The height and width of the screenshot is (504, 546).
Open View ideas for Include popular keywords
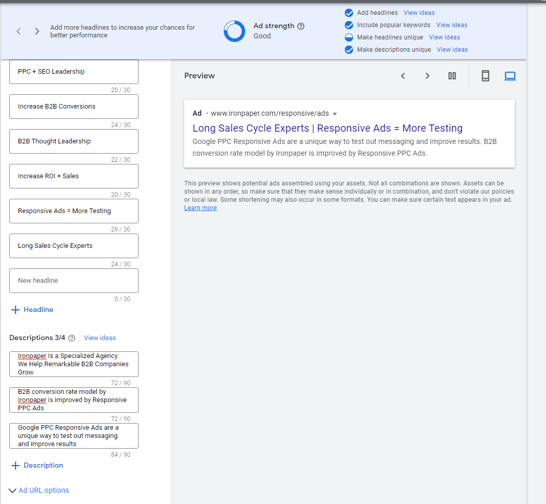click(x=452, y=25)
